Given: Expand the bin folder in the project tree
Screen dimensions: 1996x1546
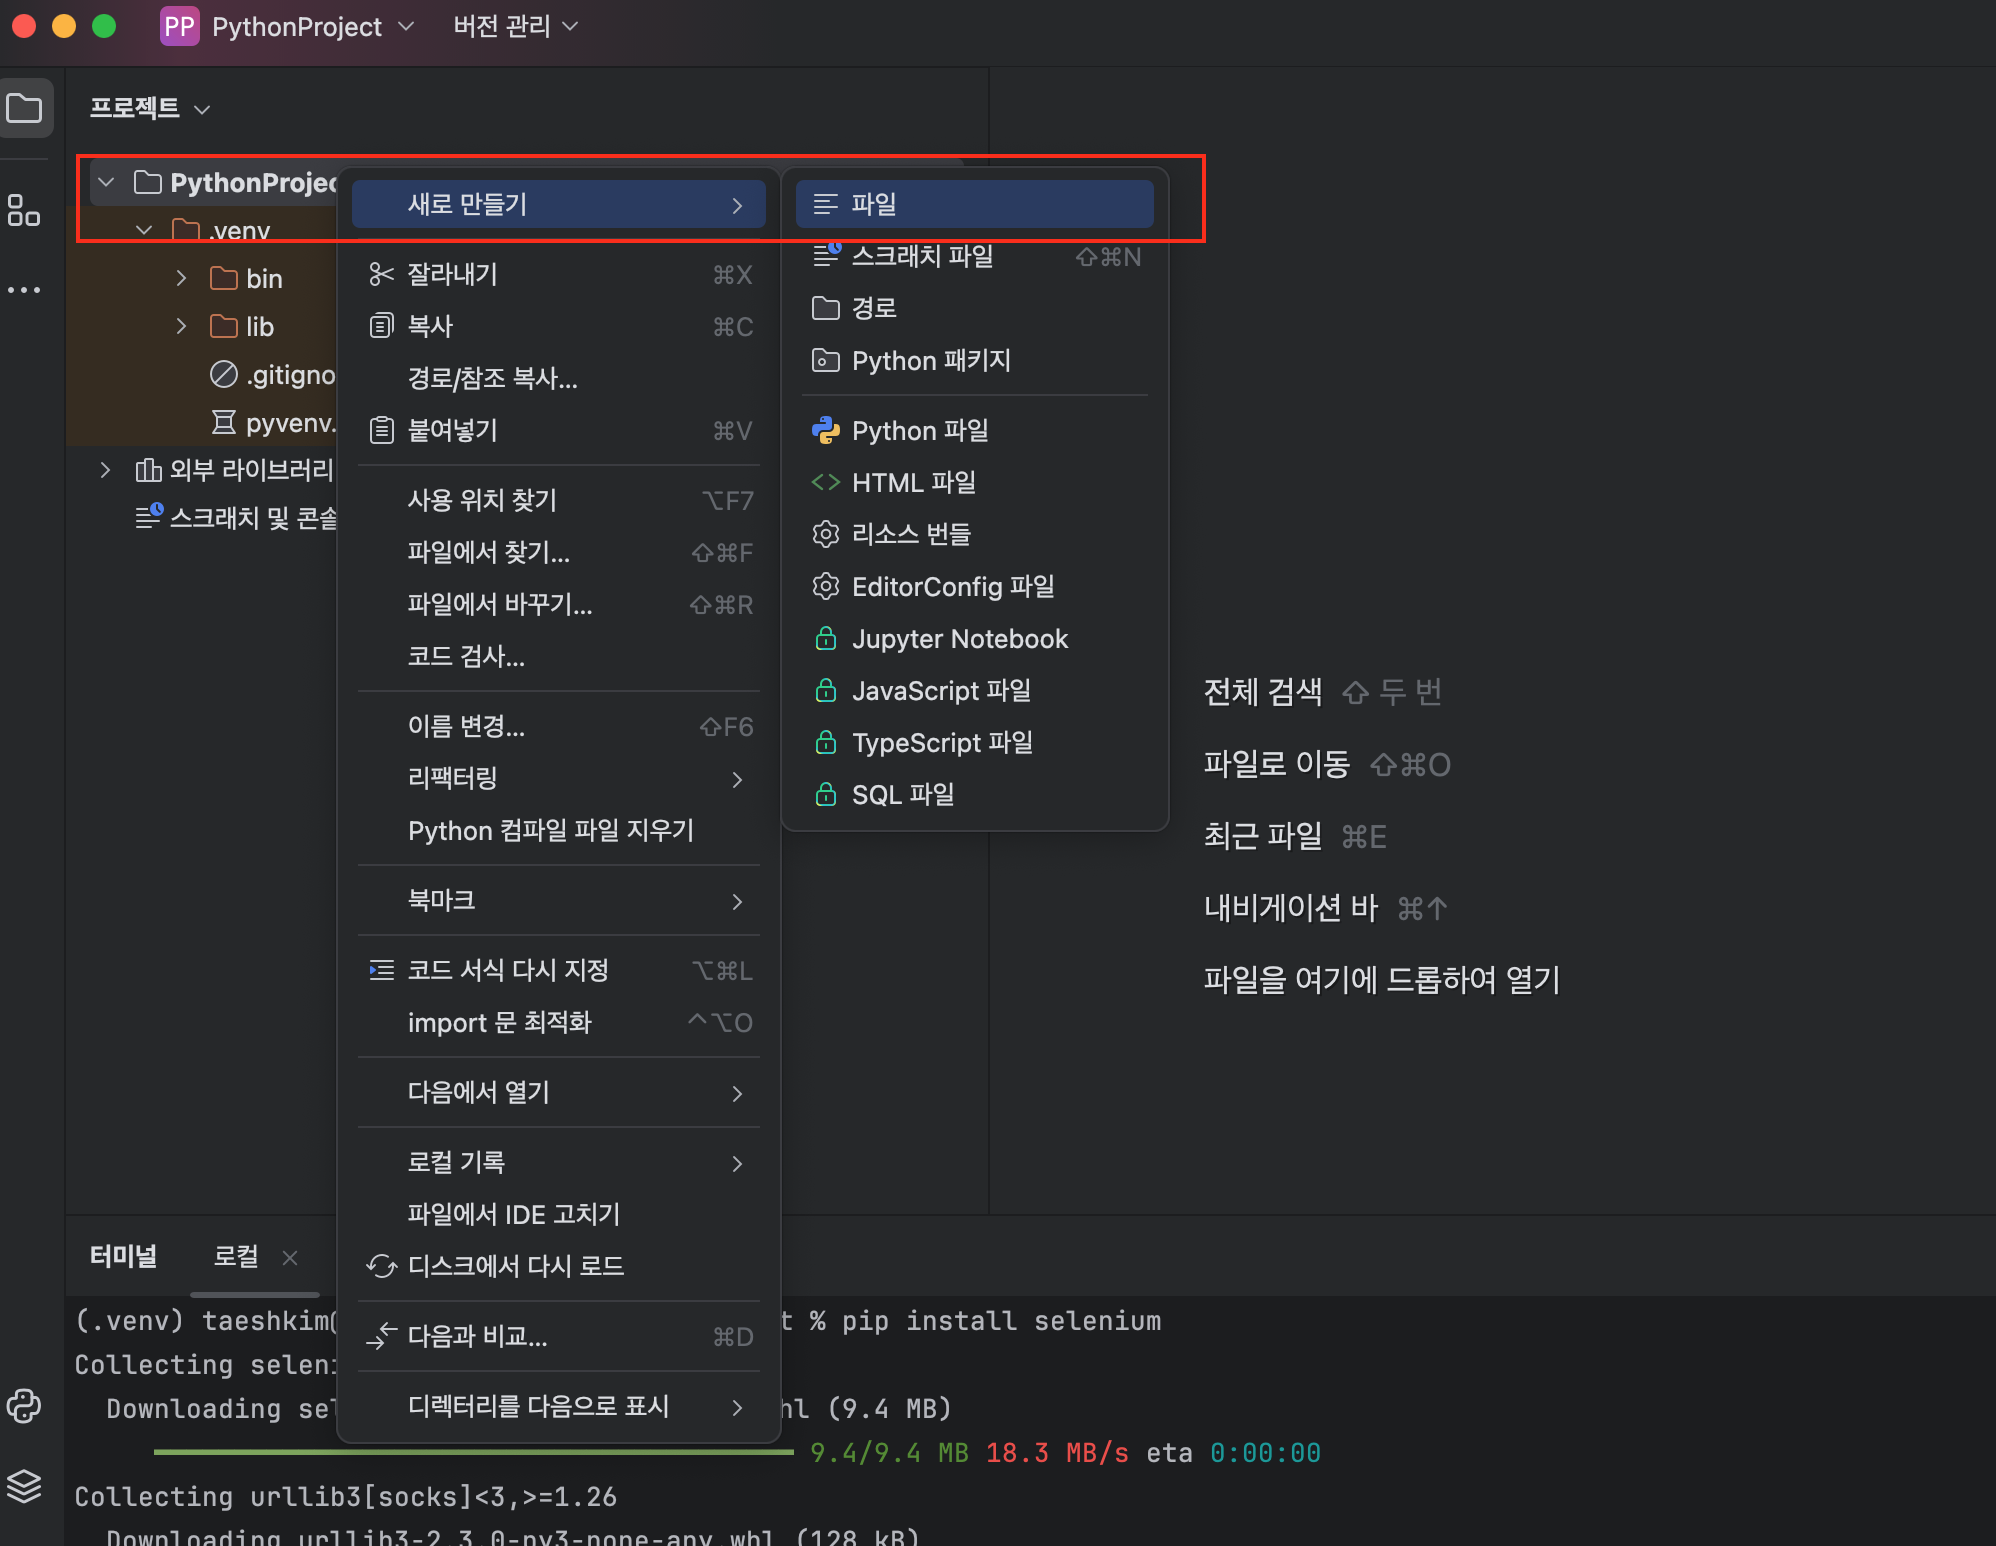Looking at the screenshot, I should pos(181,278).
